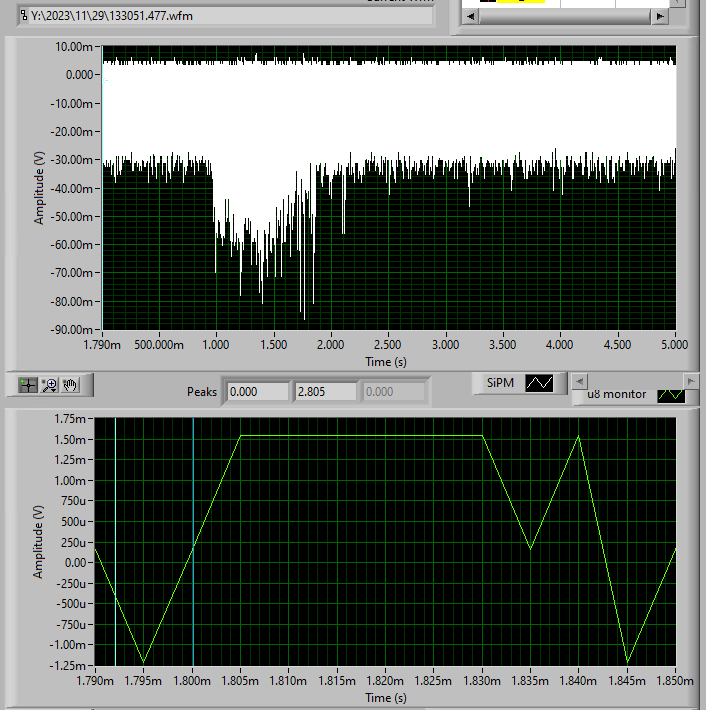
Task: Select the blue cursor line at 1.800m
Action: (193, 542)
